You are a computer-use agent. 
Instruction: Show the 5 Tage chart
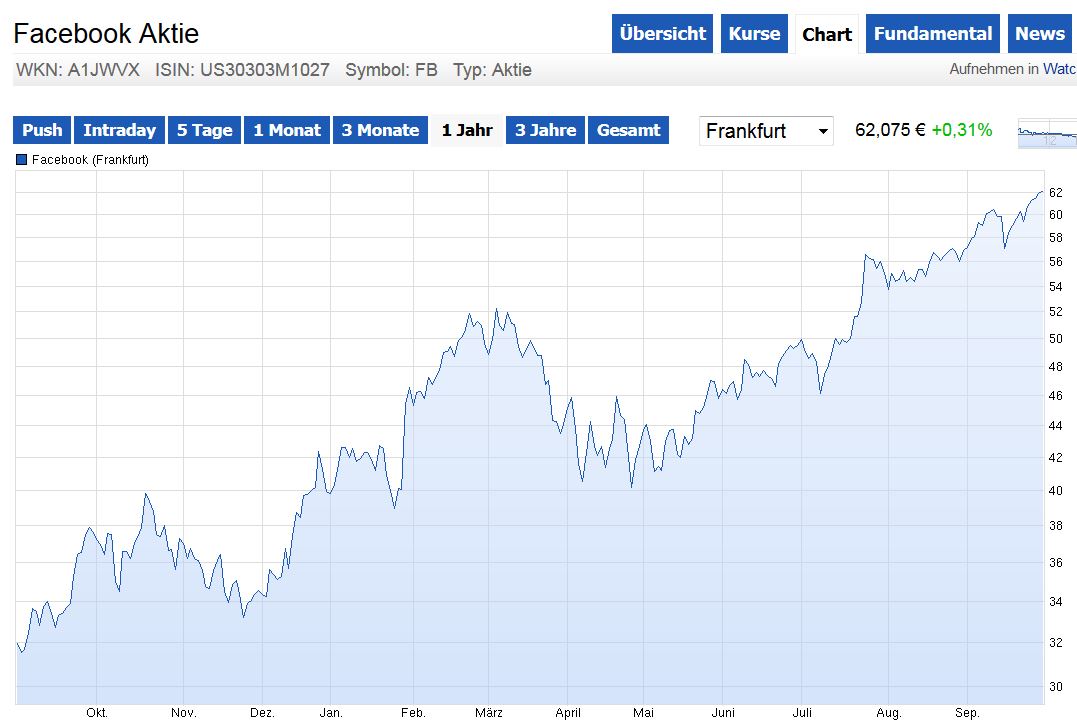click(x=204, y=130)
